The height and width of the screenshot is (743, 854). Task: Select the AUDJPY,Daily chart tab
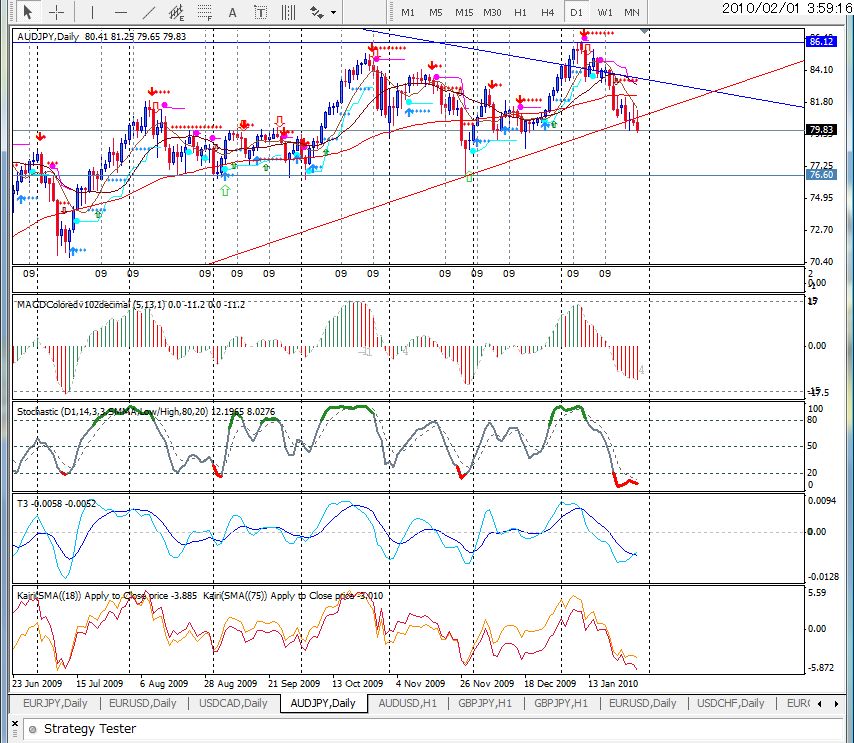pos(323,703)
